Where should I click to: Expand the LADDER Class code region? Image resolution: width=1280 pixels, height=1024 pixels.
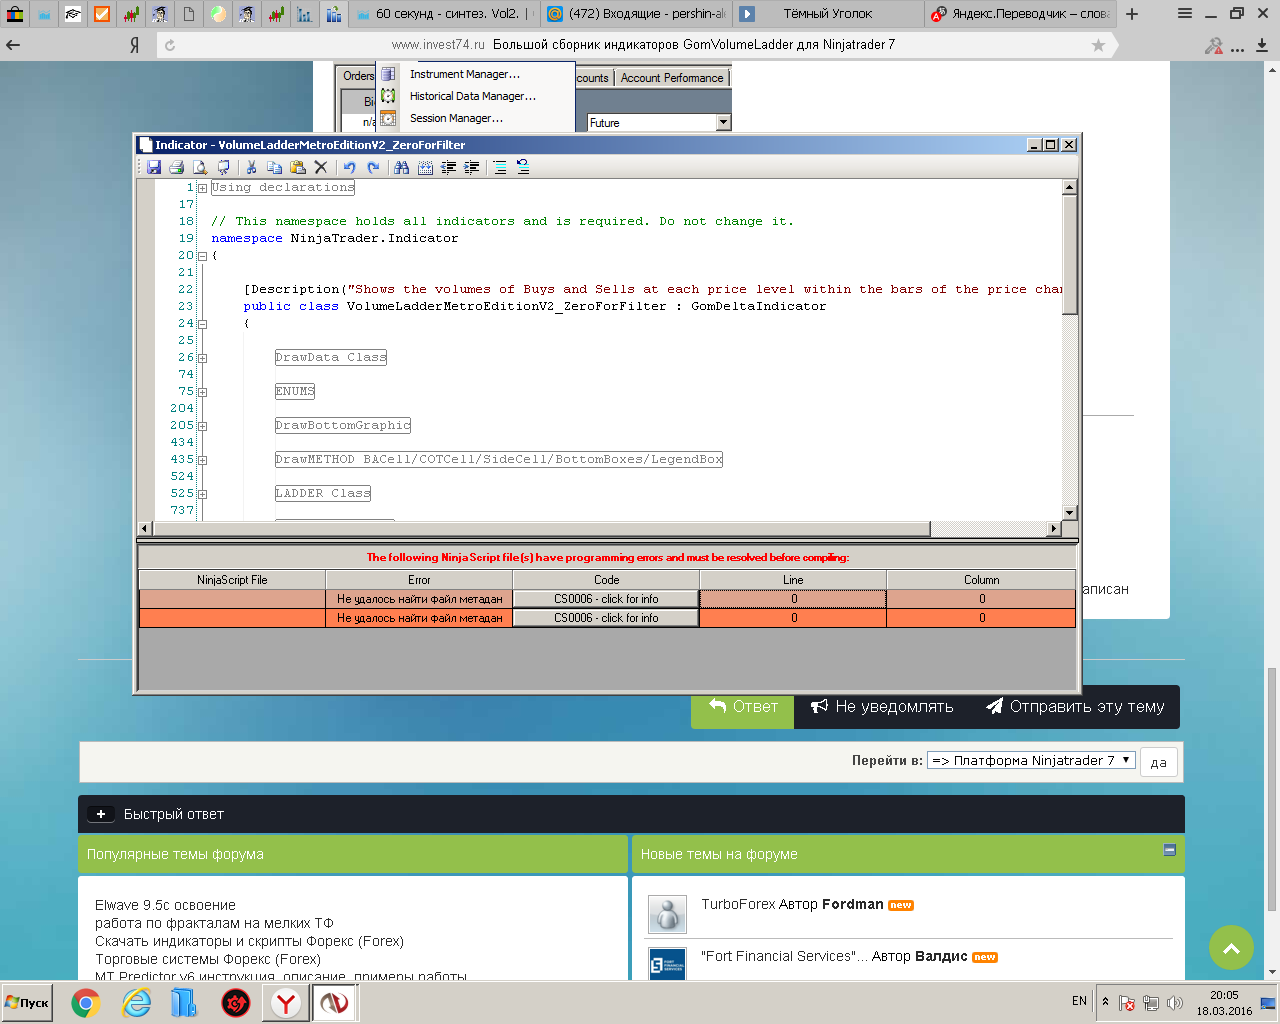click(x=202, y=494)
